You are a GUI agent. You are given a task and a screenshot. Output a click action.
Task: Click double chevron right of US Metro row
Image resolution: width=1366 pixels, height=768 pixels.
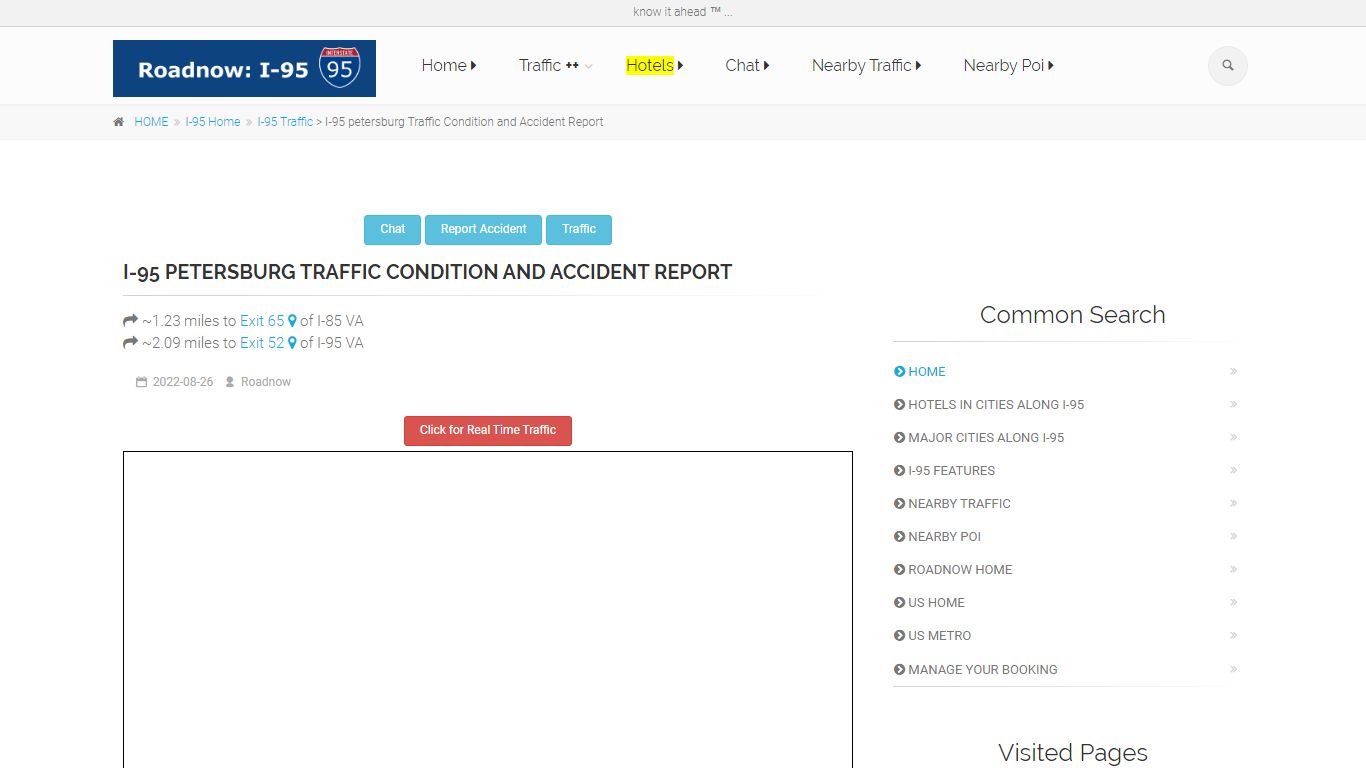1234,636
